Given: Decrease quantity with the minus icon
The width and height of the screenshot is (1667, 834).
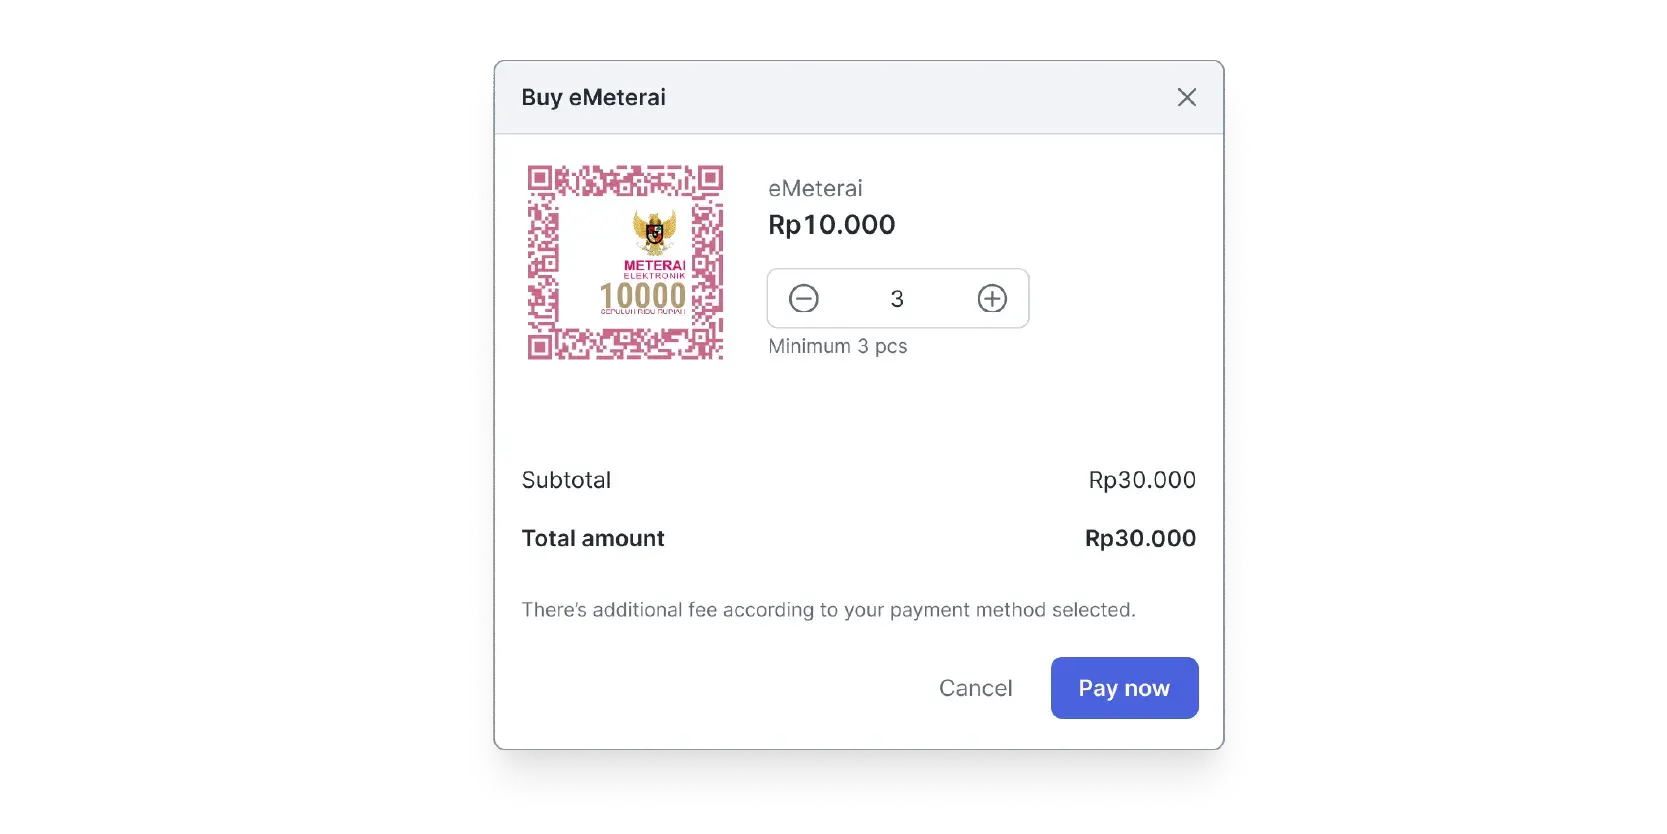Looking at the screenshot, I should coord(803,298).
